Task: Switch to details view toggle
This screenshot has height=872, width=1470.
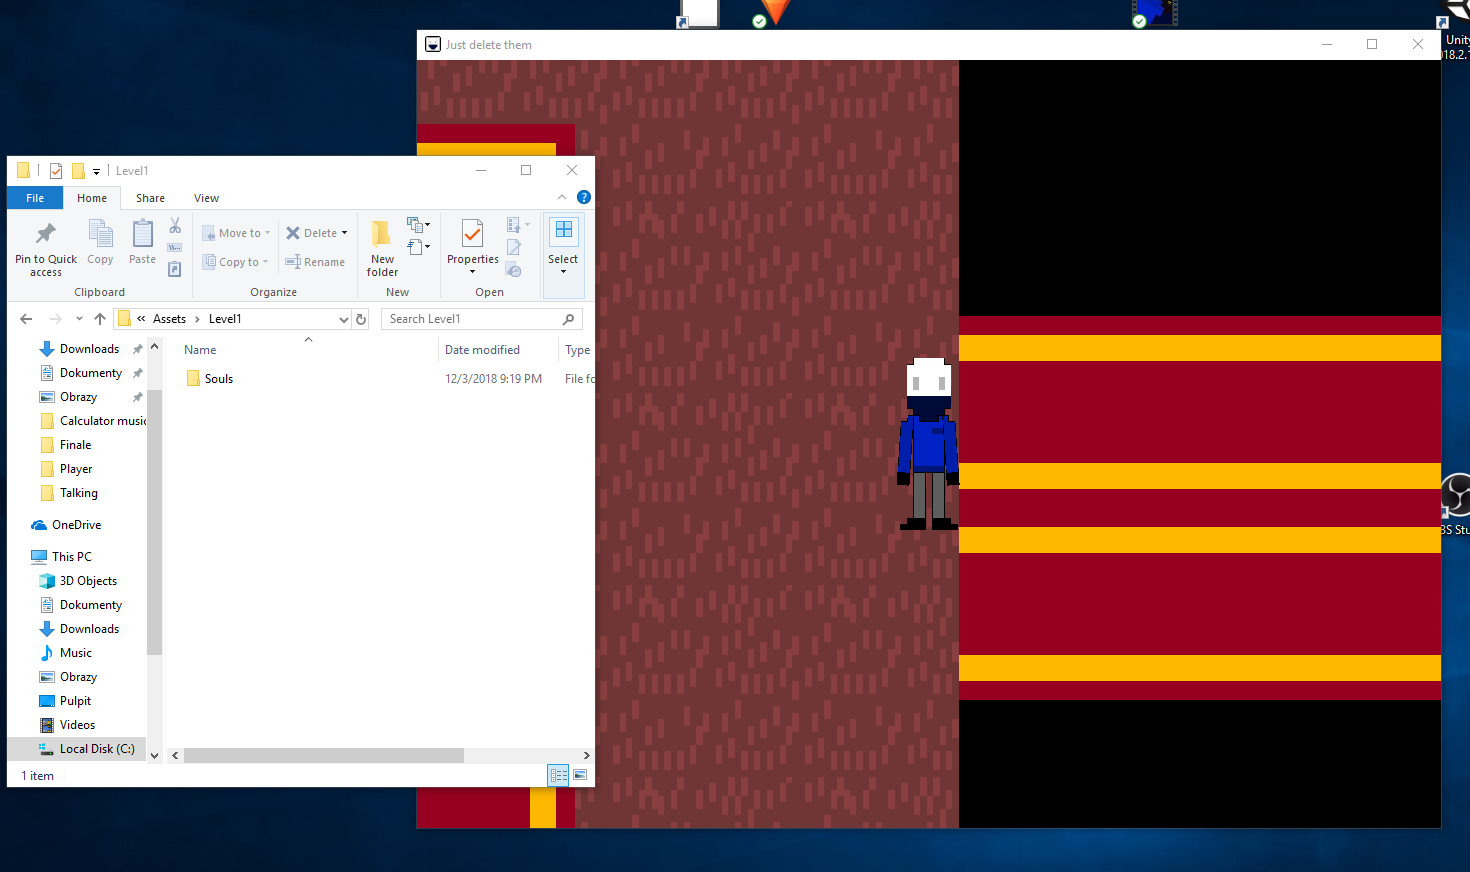Action: [558, 775]
